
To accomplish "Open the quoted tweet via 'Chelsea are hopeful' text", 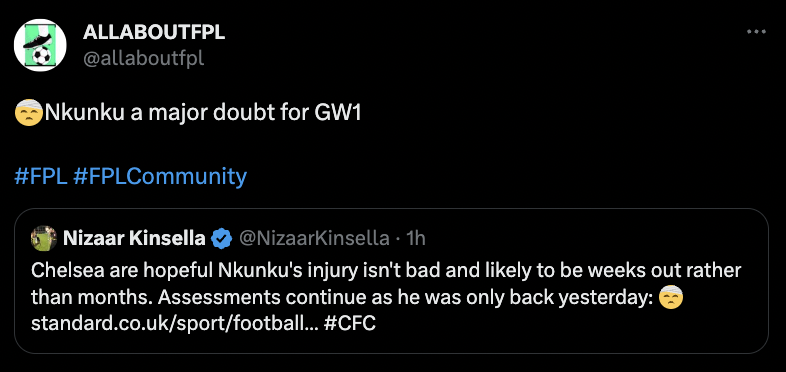I will coord(122,271).
